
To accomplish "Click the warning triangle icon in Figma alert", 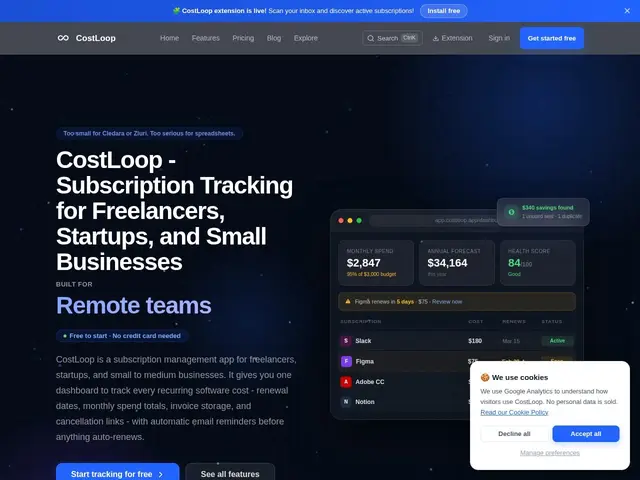I will point(348,302).
